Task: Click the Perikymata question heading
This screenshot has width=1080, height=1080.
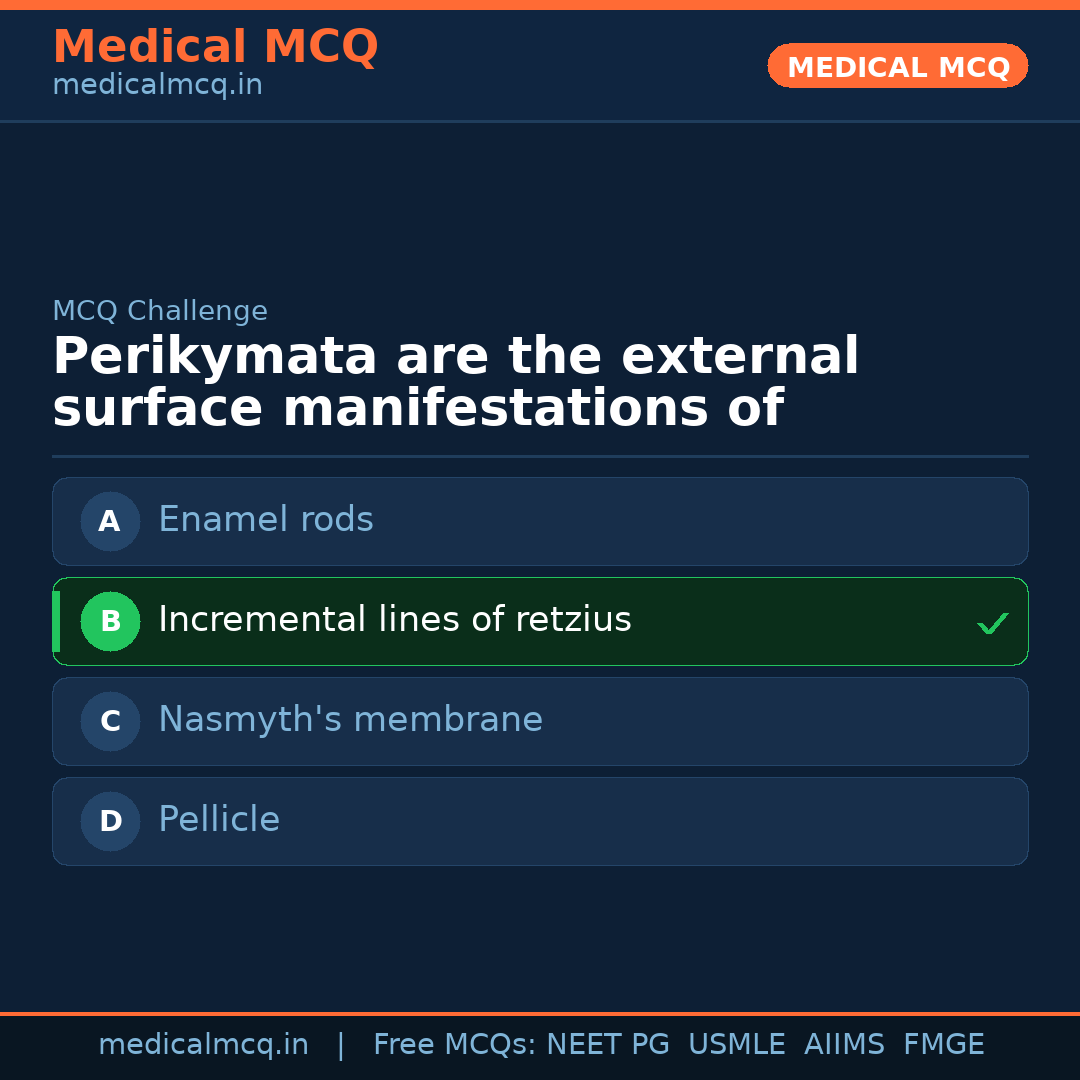Action: (455, 383)
